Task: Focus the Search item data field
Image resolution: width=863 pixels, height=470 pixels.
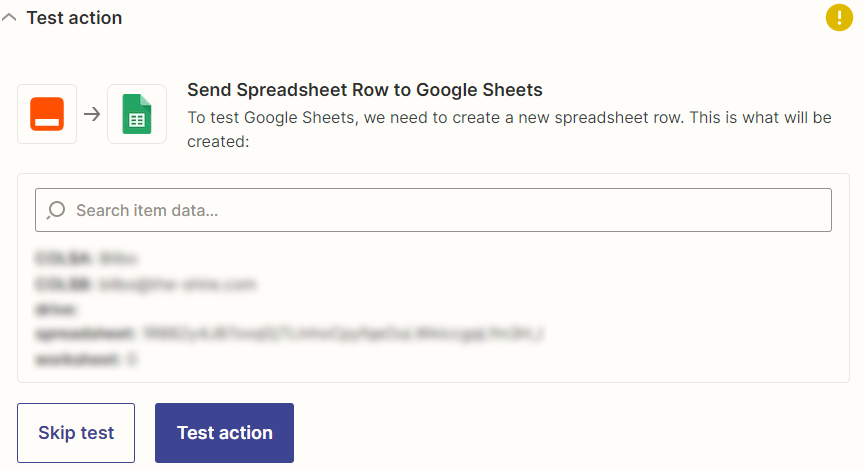Action: pyautogui.click(x=433, y=210)
